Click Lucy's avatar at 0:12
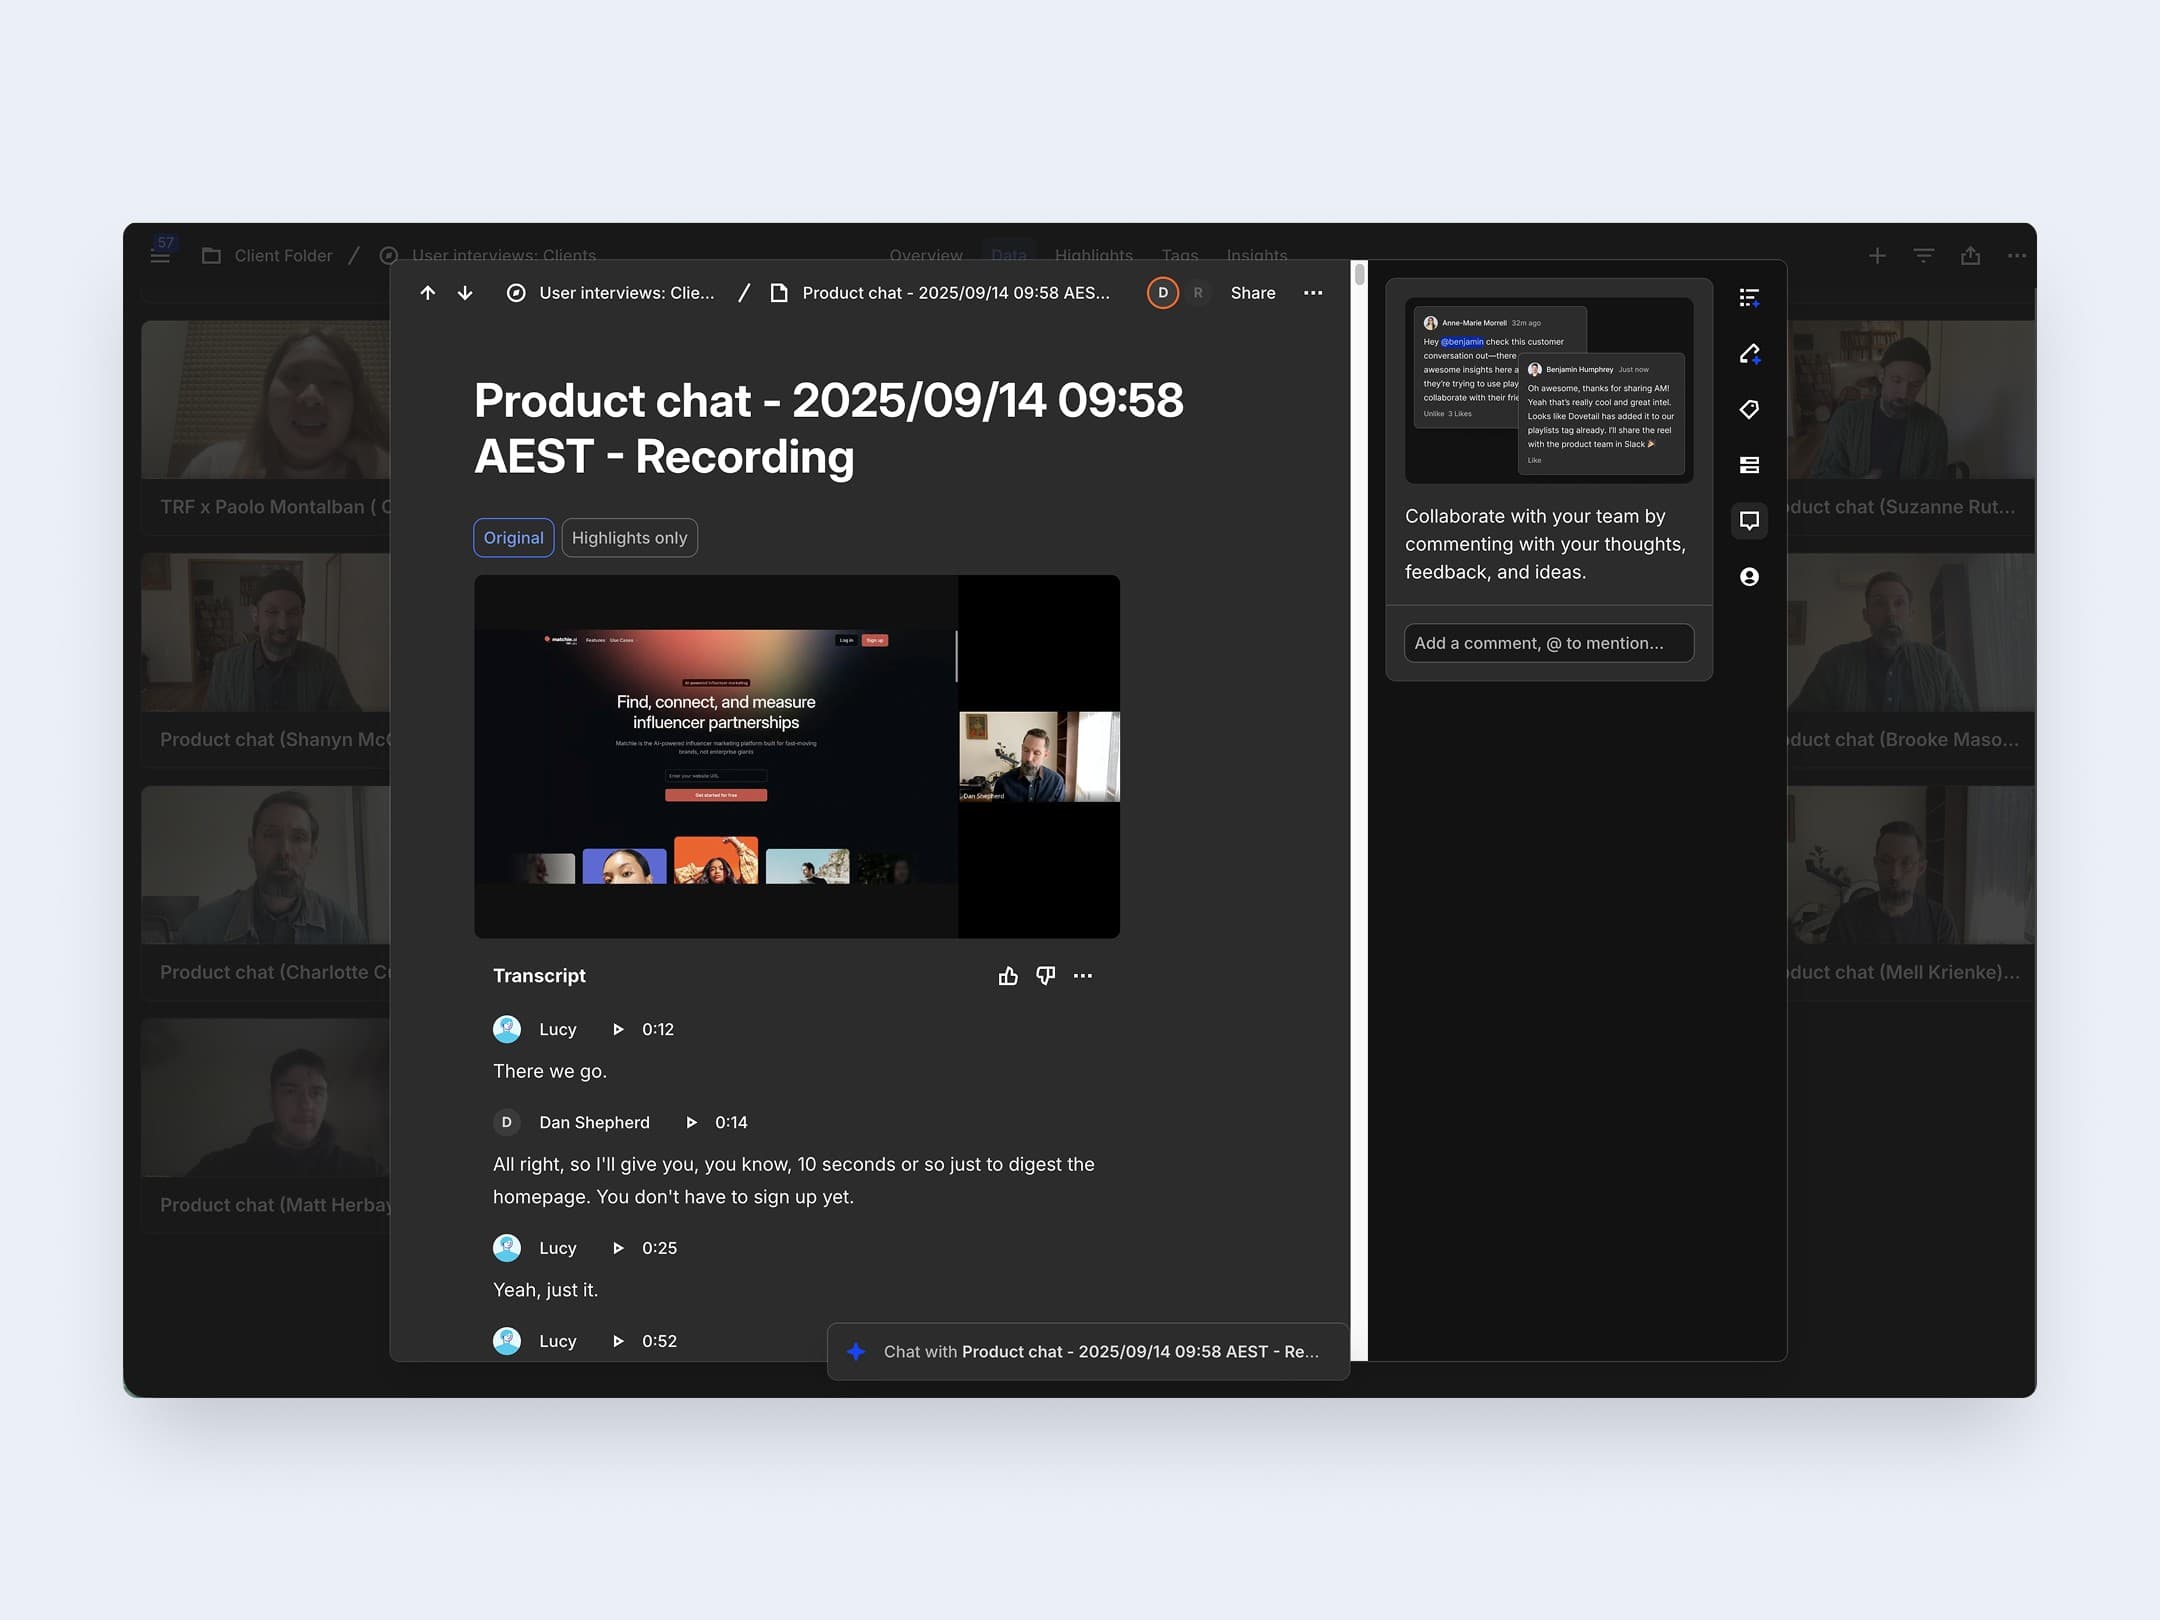The height and width of the screenshot is (1620, 2160). 507,1029
